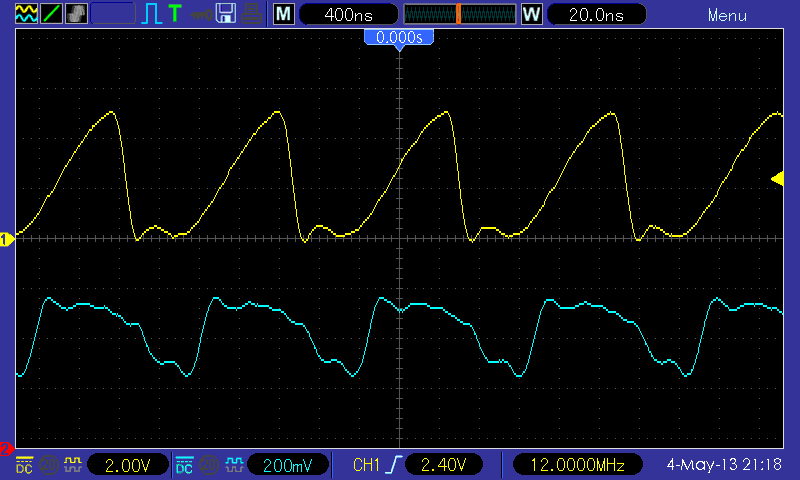This screenshot has height=480, width=800.
Task: Click the rising edge trigger slope icon
Action: click(x=393, y=465)
